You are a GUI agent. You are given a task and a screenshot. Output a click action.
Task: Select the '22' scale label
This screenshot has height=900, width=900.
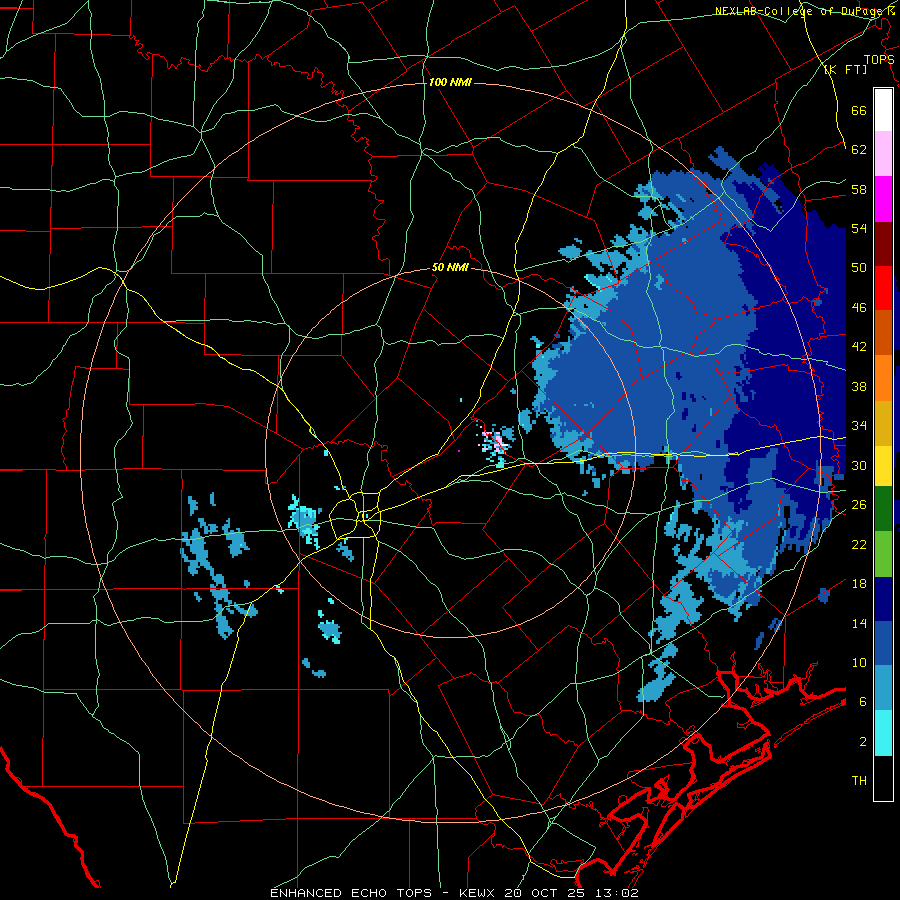tap(859, 544)
